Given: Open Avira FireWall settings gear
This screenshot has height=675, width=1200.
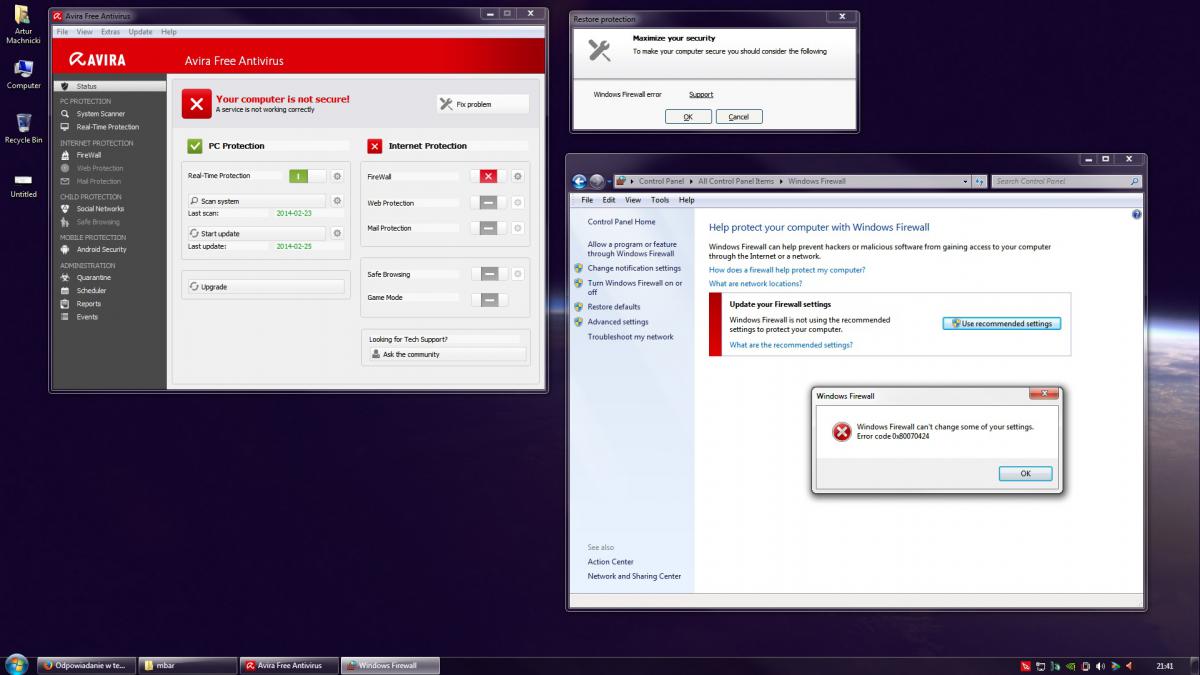Looking at the screenshot, I should click(x=518, y=176).
